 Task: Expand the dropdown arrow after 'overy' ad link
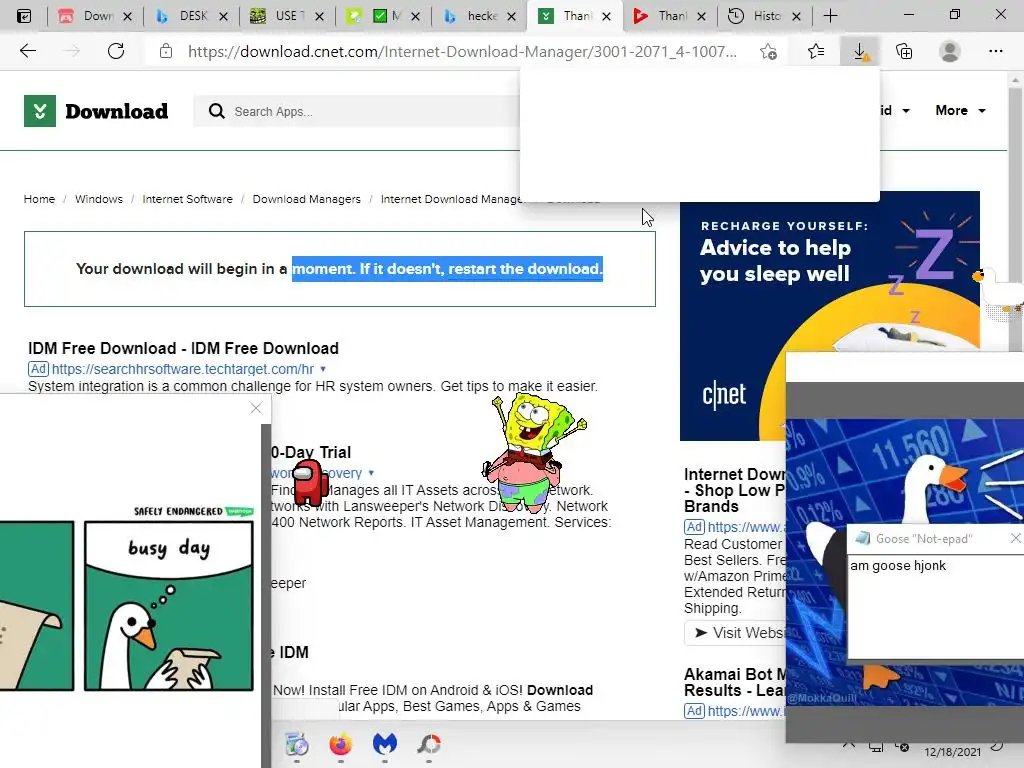click(x=371, y=473)
